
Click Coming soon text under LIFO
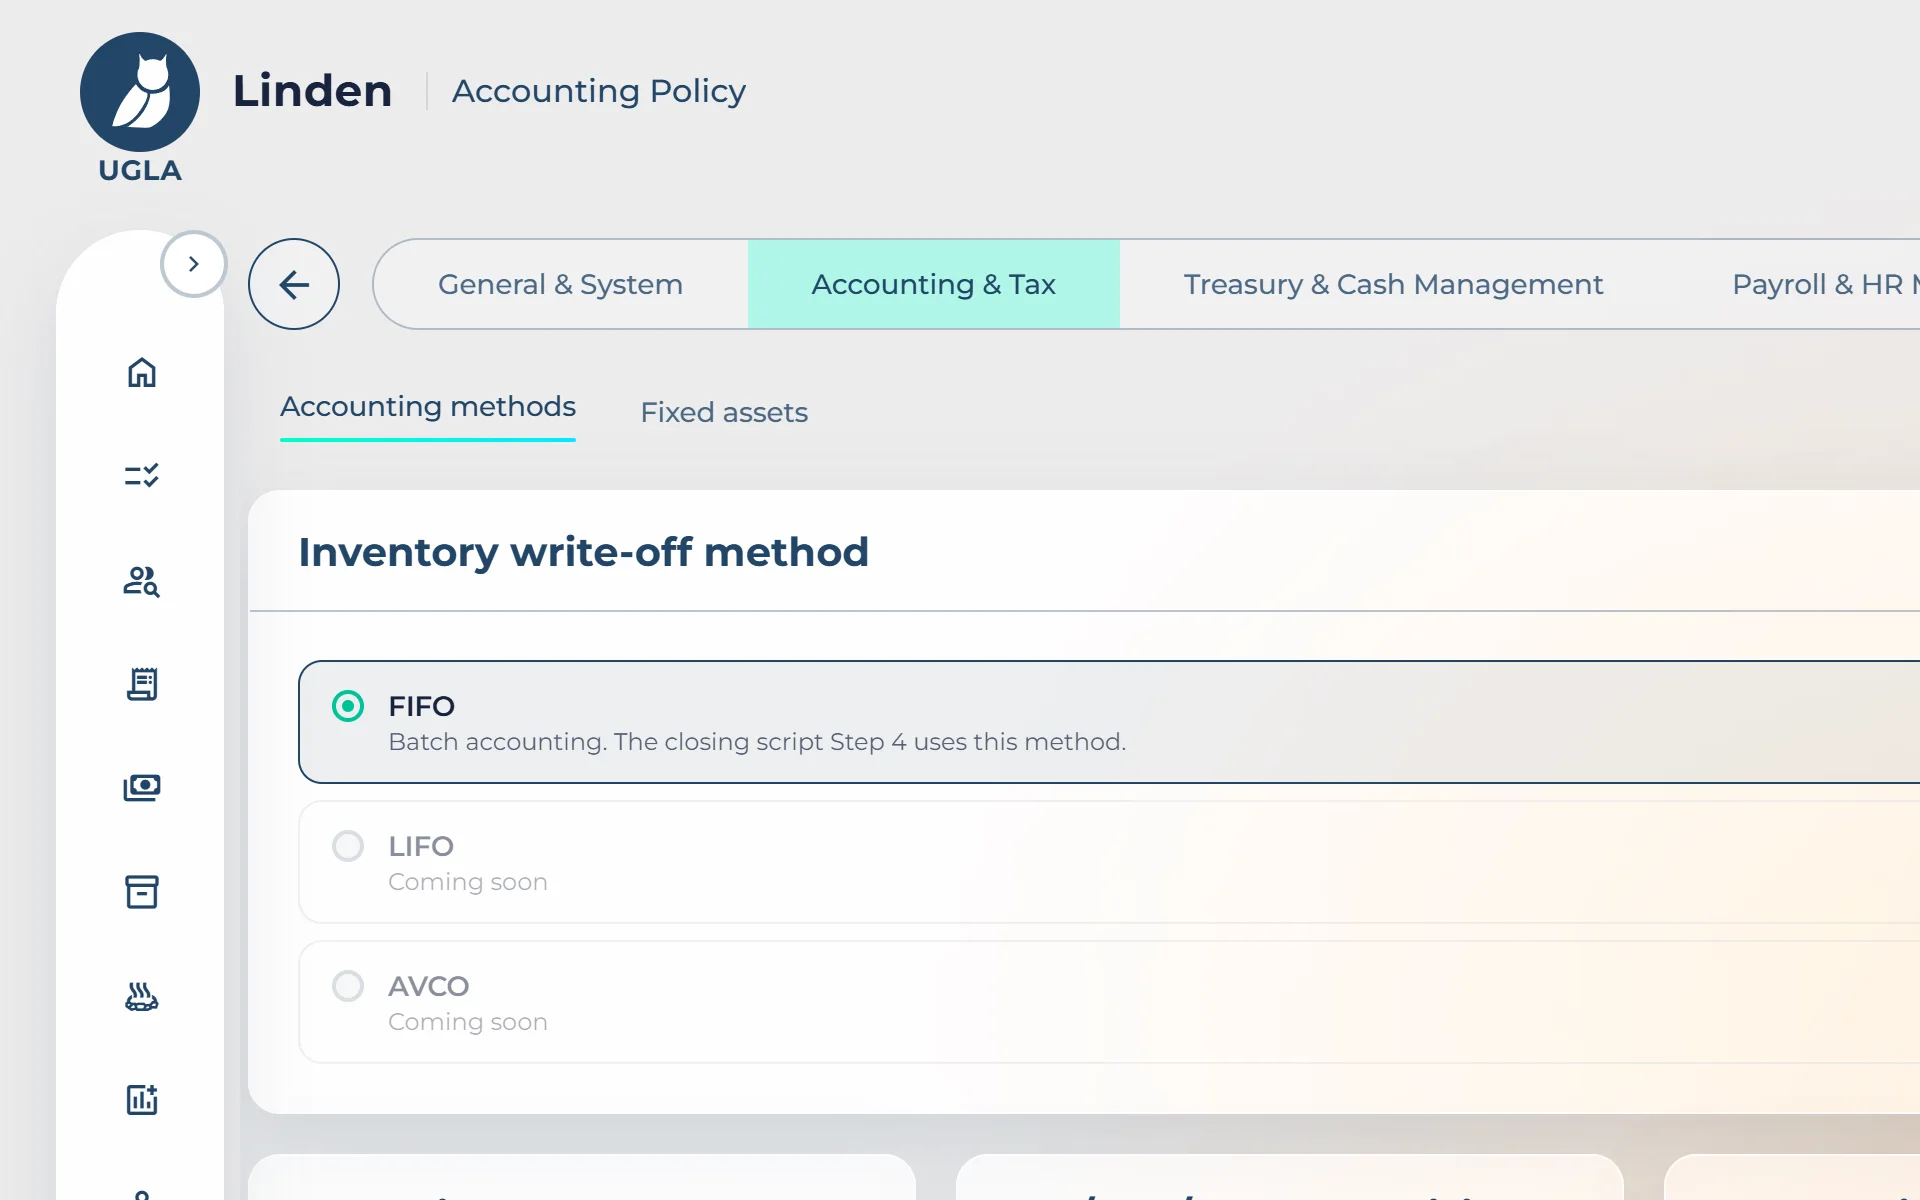coord(468,882)
